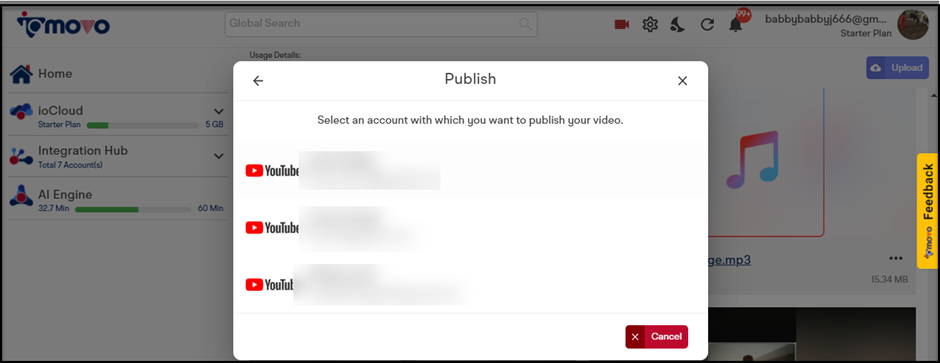The height and width of the screenshot is (363, 940).
Task: Open settings gear in the header
Action: pos(650,25)
